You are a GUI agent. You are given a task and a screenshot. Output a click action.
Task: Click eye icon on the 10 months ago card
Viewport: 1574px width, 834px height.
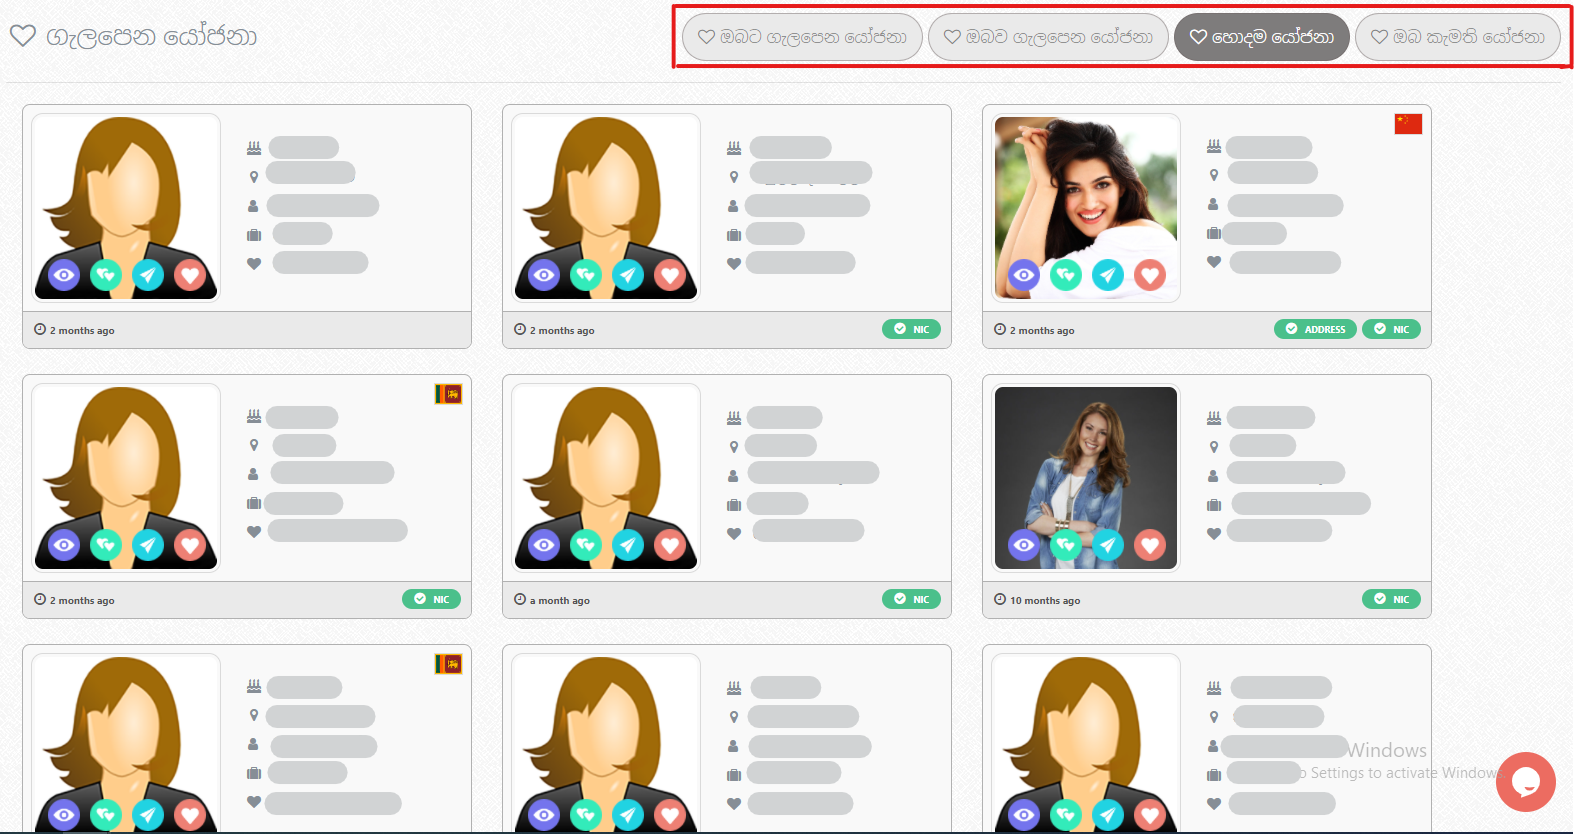coord(1024,545)
